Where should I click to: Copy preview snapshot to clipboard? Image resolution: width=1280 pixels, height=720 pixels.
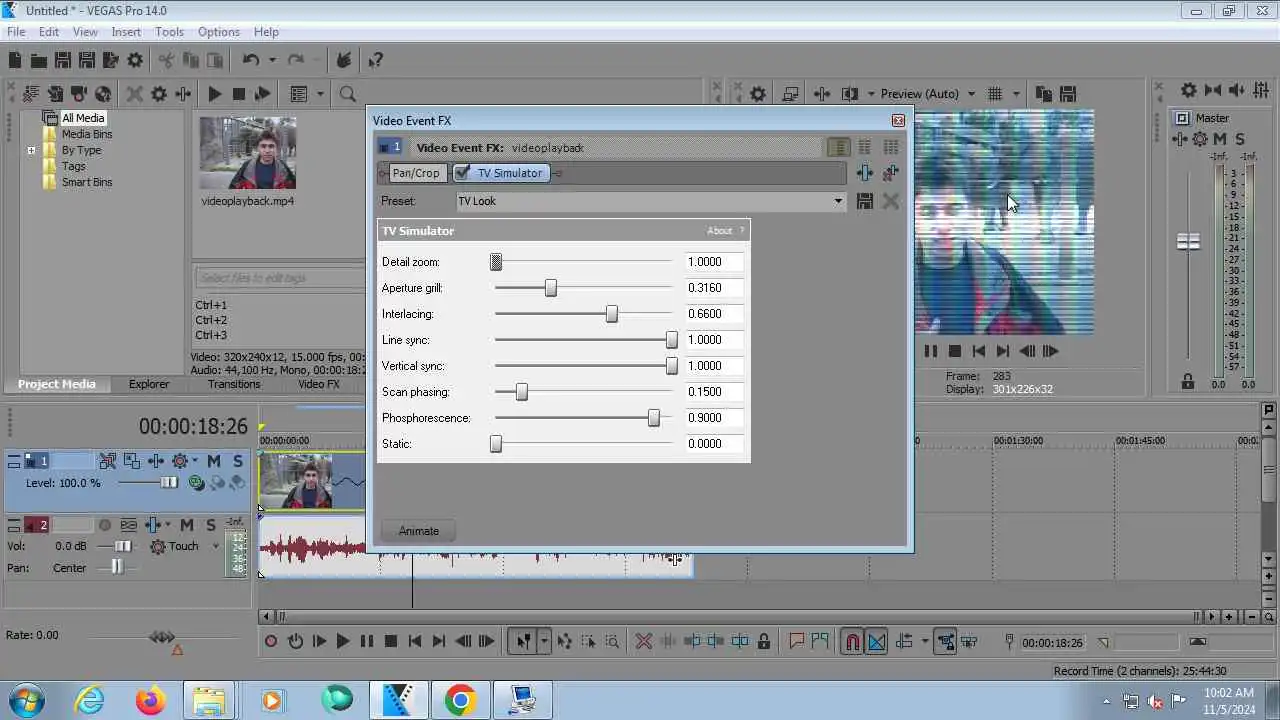(x=1043, y=94)
